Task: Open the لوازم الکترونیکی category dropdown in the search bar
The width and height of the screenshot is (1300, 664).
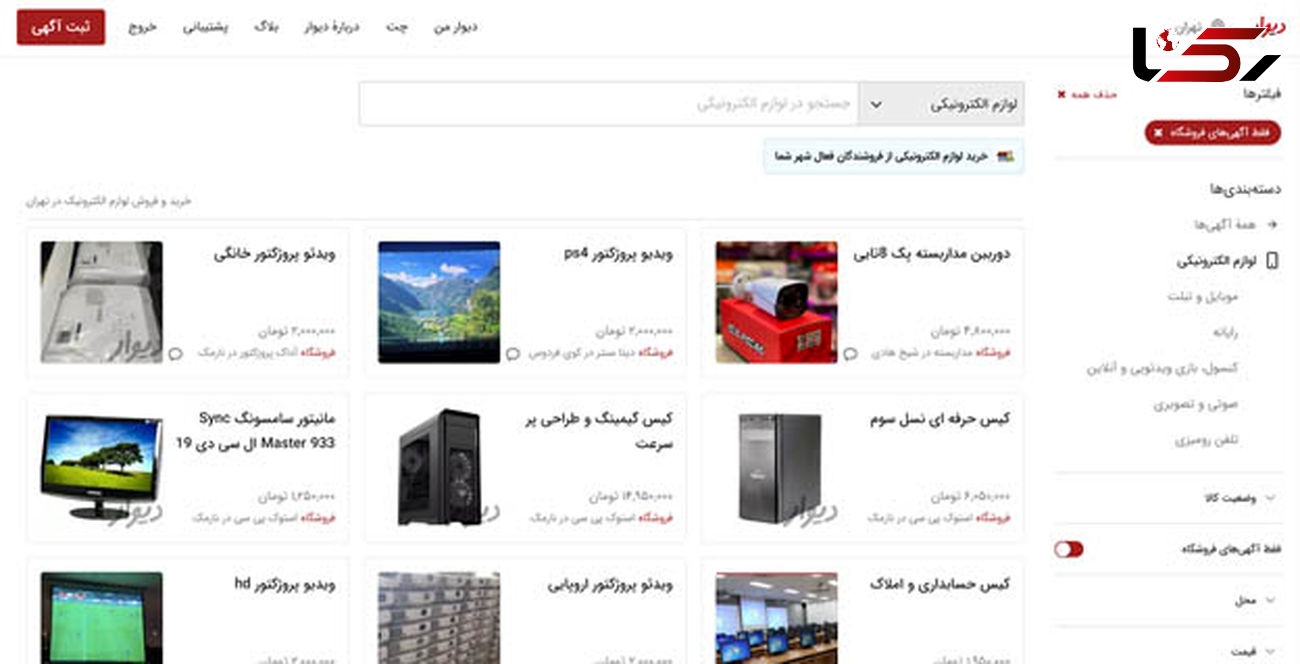Action: pyautogui.click(x=941, y=104)
